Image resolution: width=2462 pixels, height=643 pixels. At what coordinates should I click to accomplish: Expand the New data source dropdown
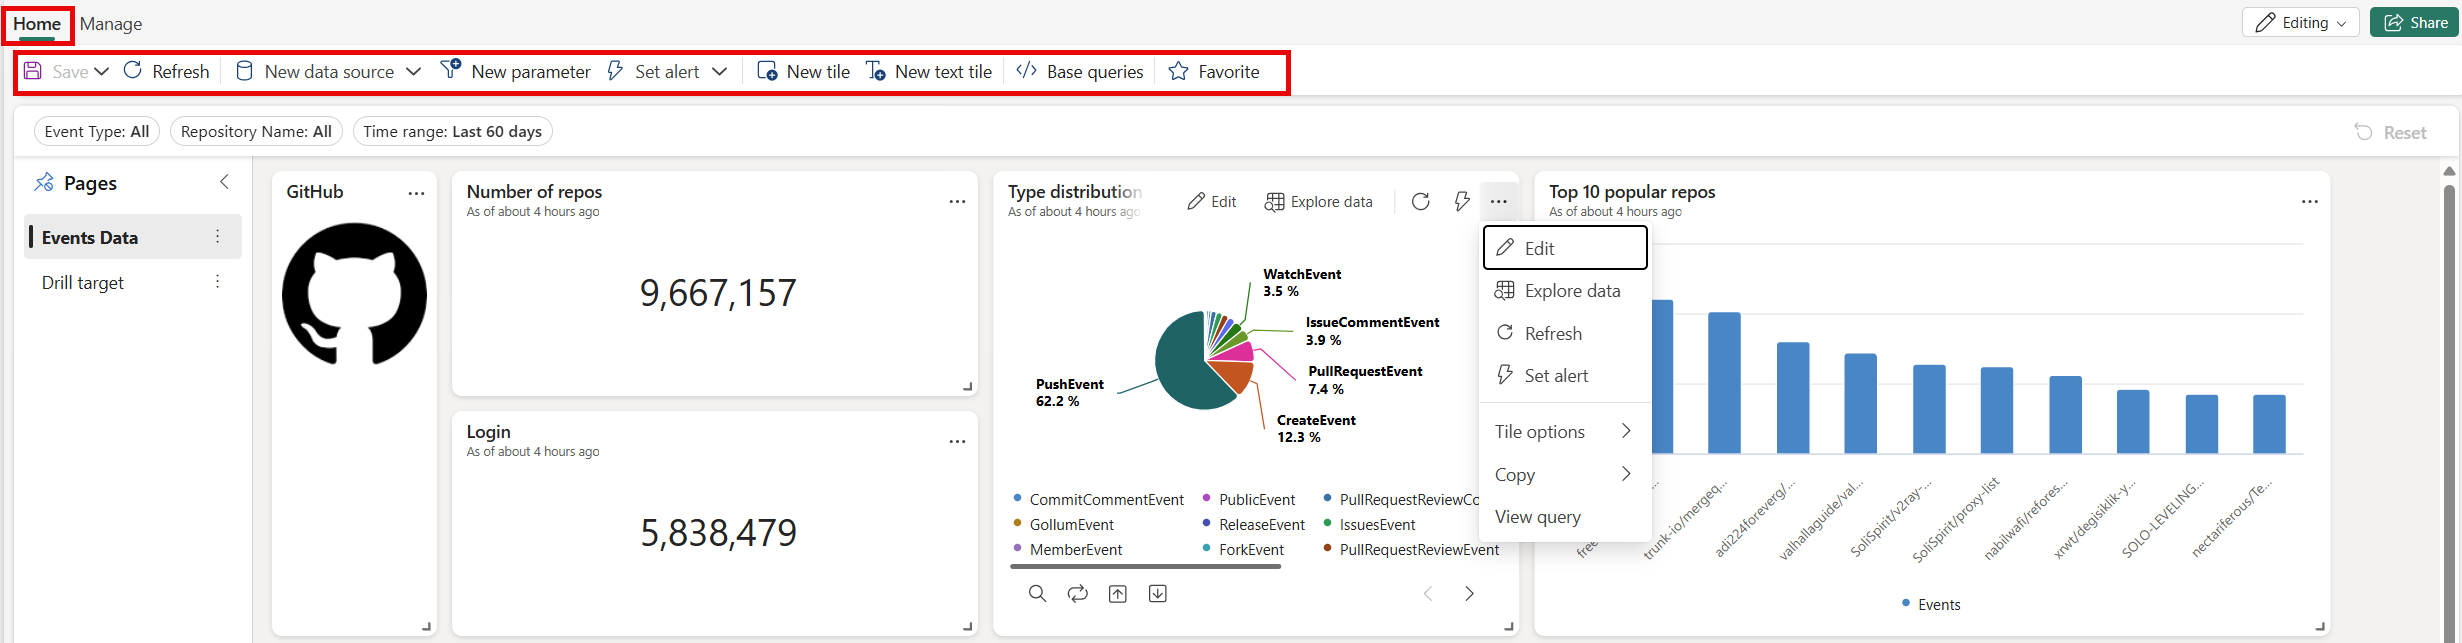(x=413, y=71)
